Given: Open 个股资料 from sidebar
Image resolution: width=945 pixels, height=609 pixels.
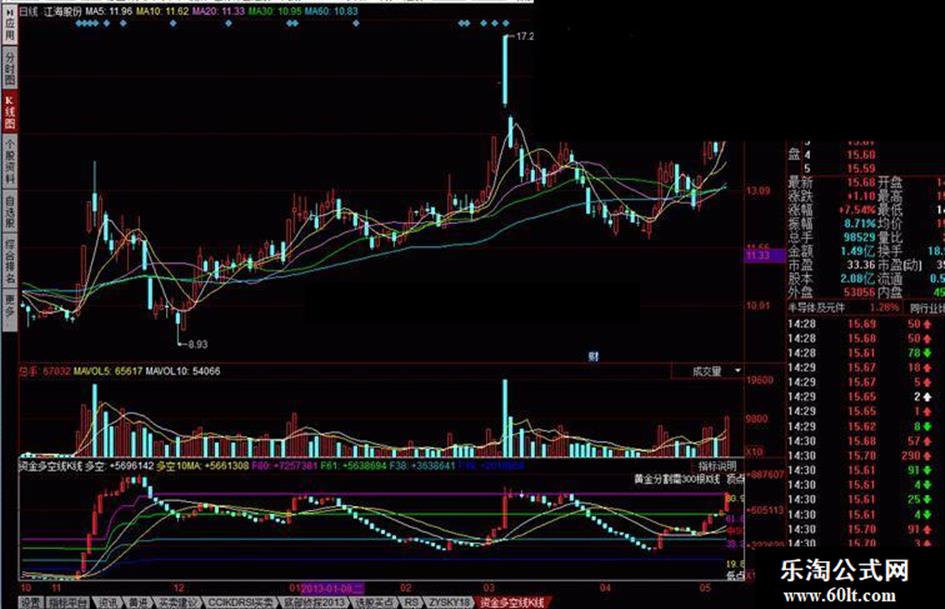Looking at the screenshot, I should click(x=10, y=159).
